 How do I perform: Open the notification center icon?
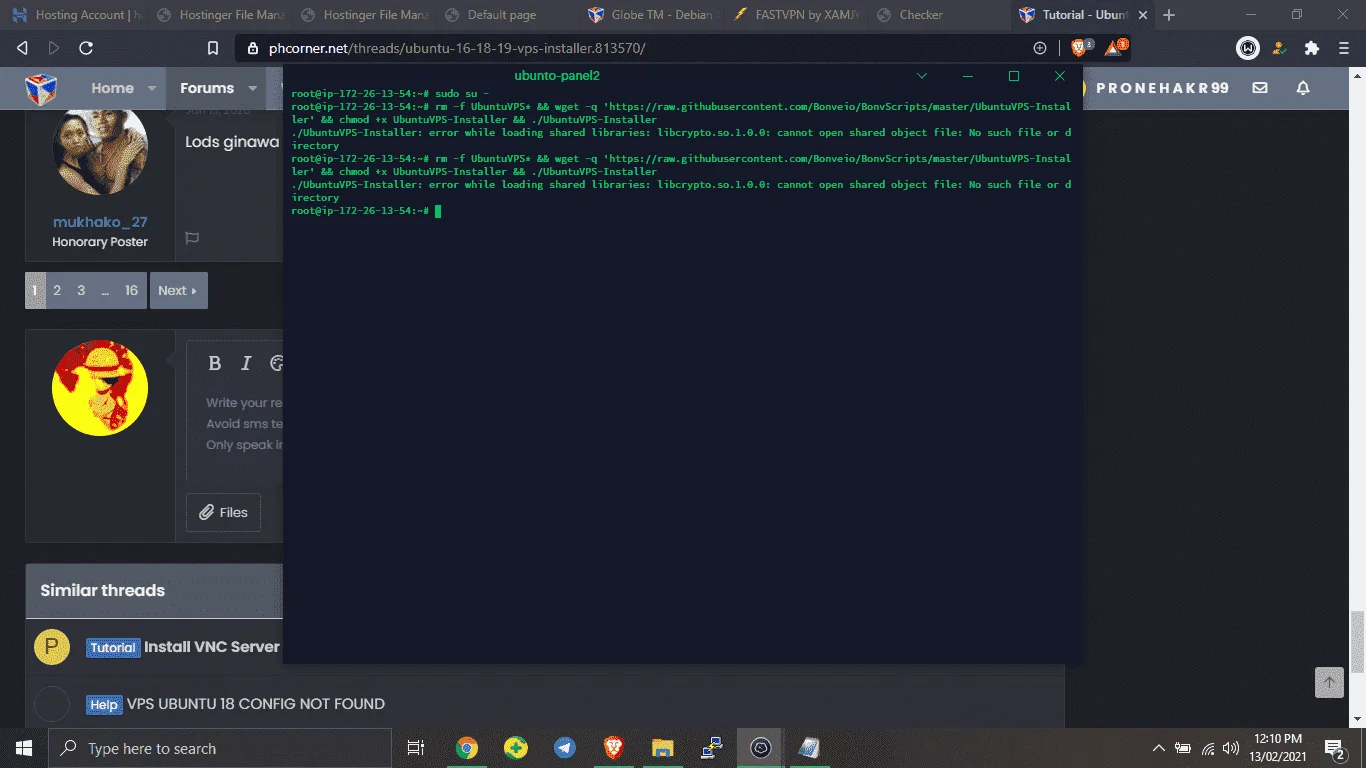pos(1334,748)
